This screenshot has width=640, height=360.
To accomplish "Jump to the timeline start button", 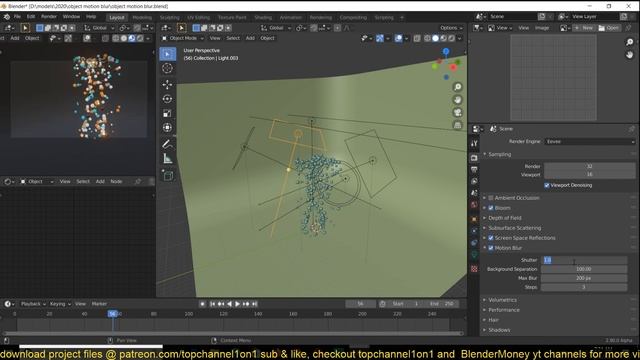I will (212, 304).
